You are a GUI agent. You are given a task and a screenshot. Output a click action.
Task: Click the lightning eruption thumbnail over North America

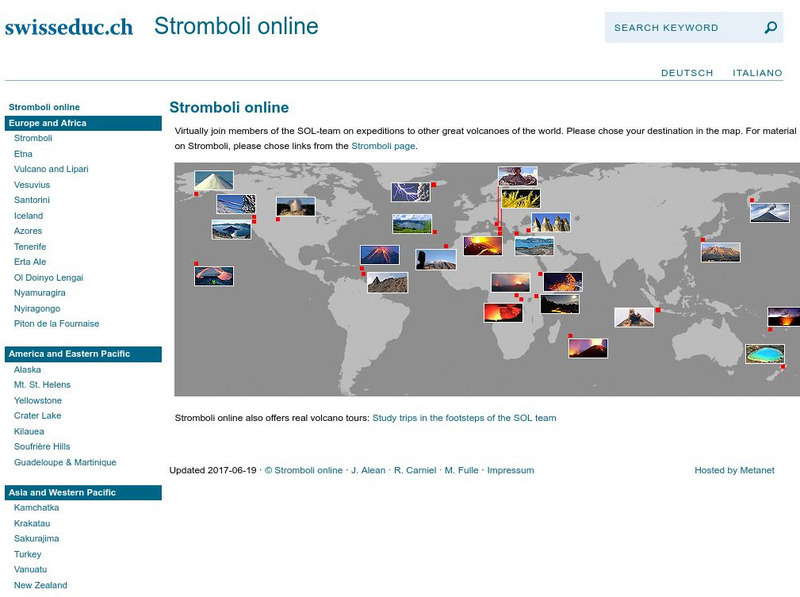point(409,194)
